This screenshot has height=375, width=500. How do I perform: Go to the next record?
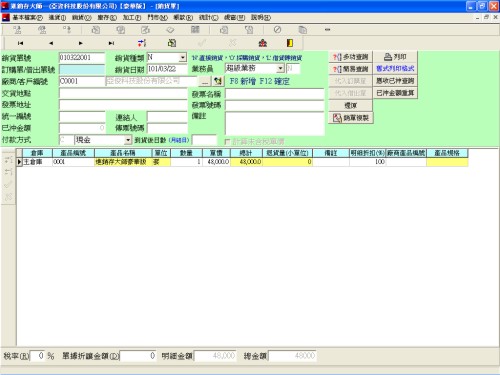point(81,43)
